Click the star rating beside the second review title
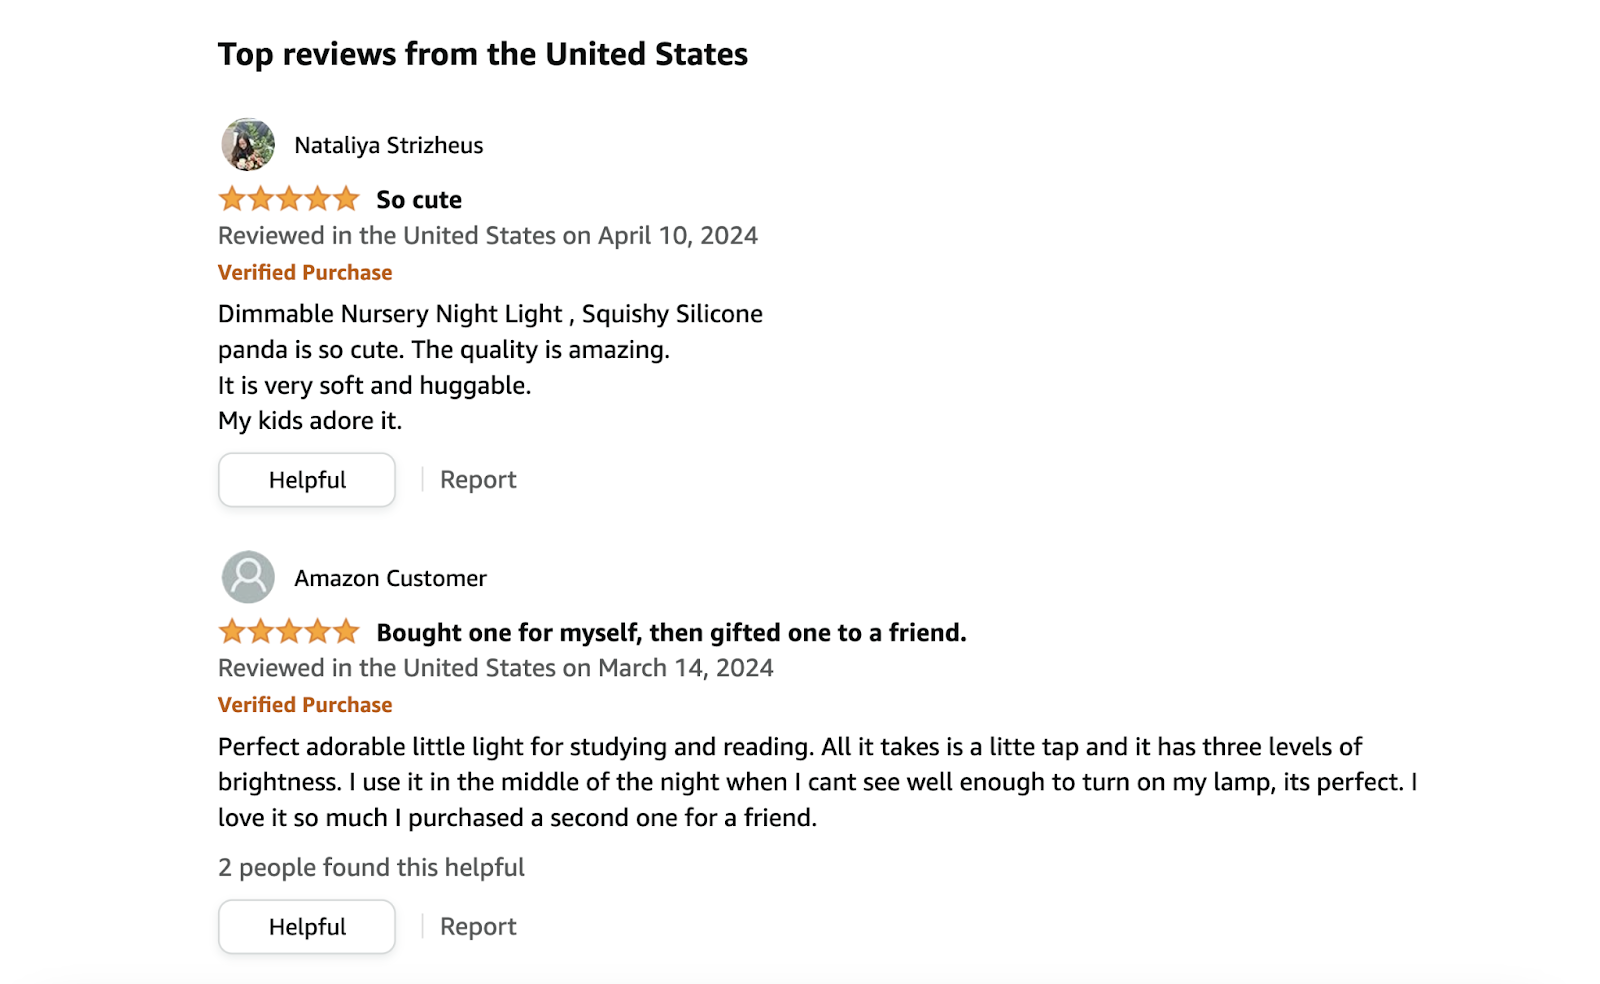 (288, 631)
